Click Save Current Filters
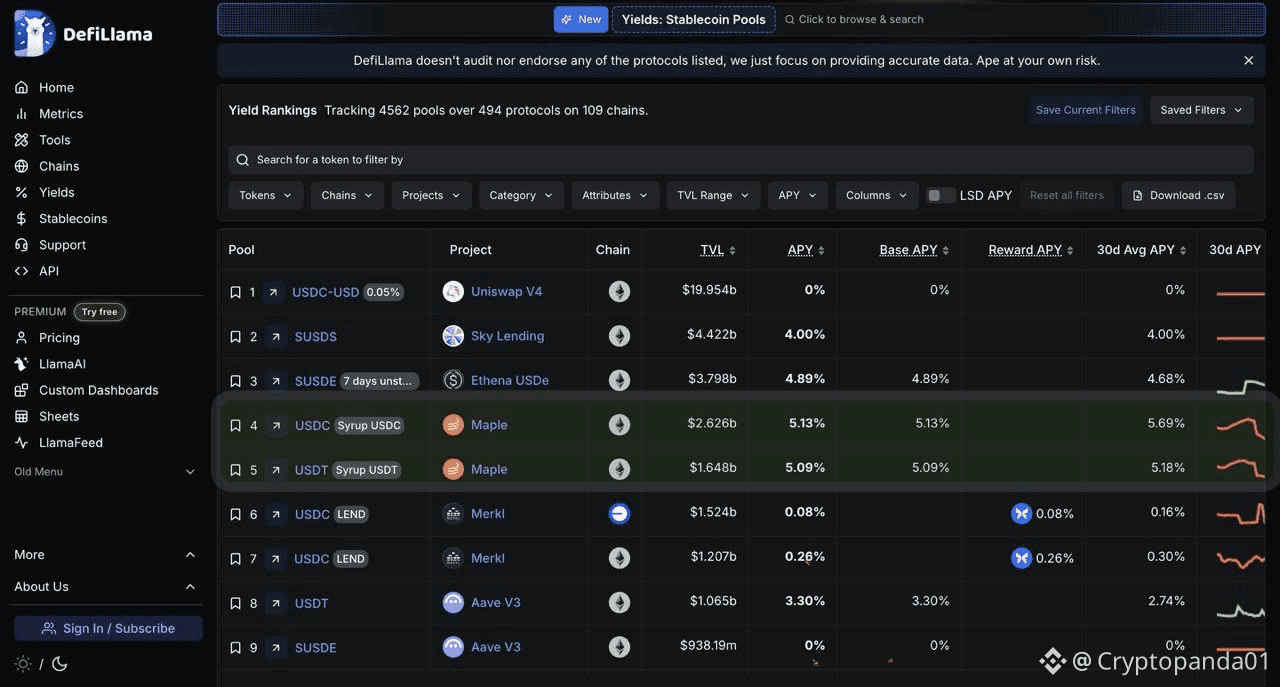1280x687 pixels. (x=1085, y=110)
